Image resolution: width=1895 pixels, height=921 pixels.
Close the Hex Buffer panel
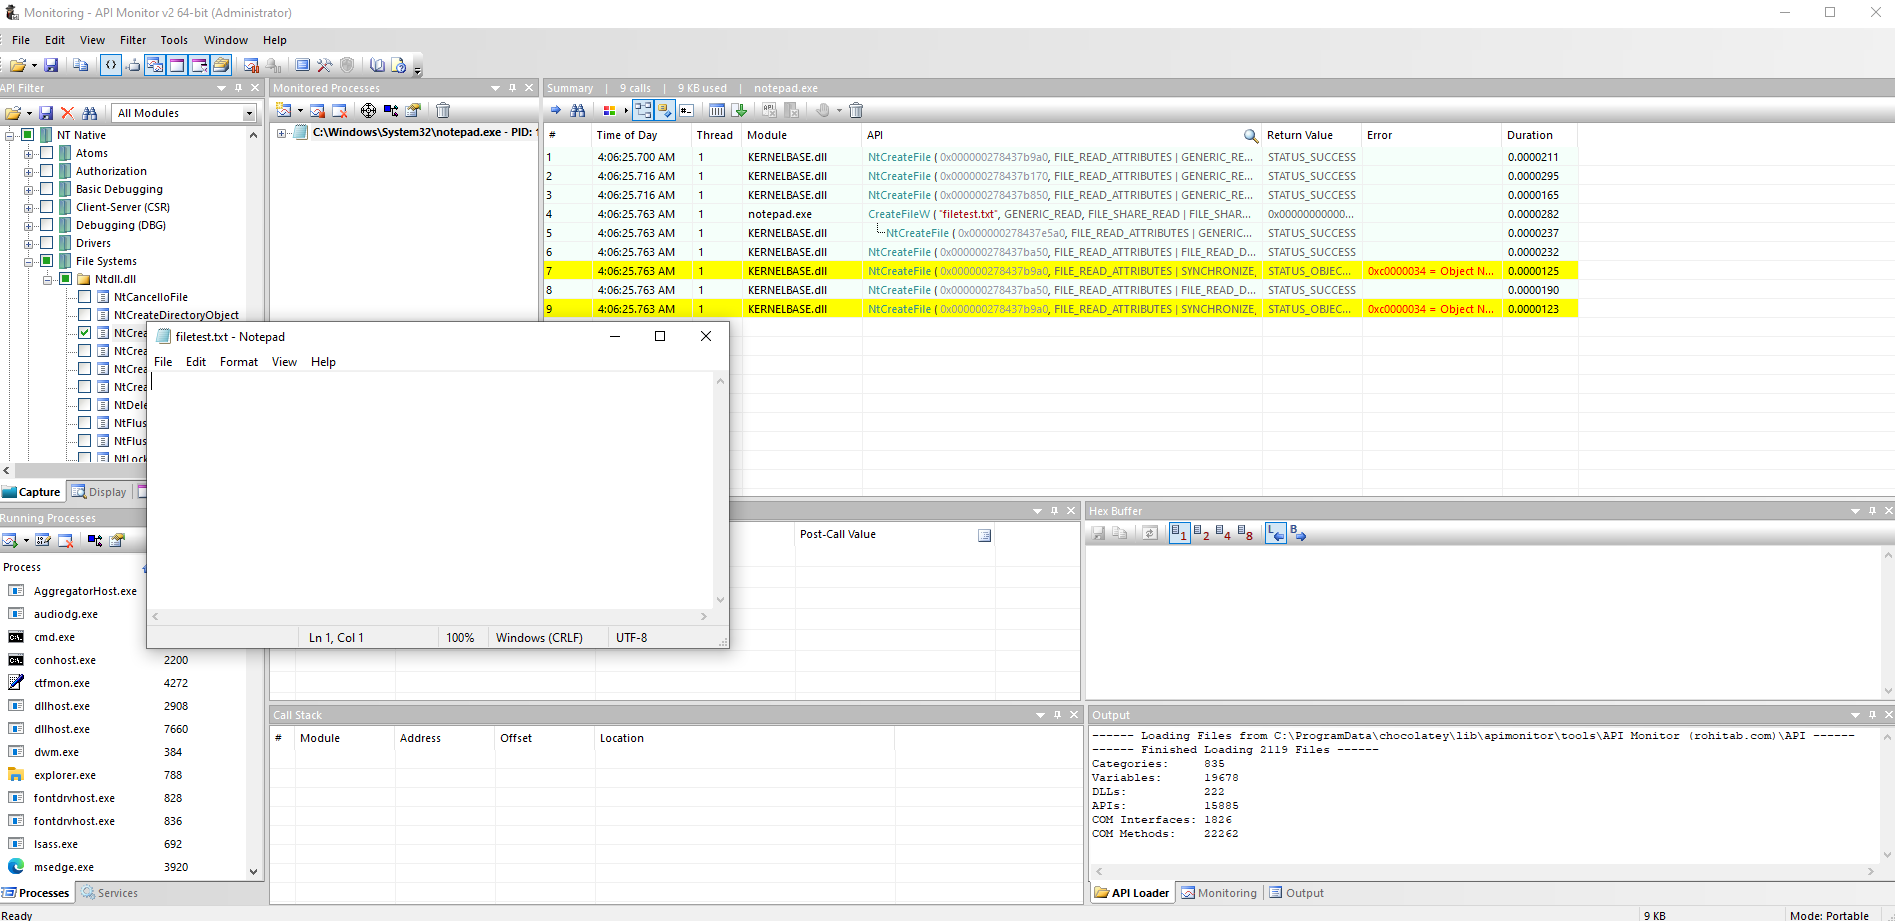1888,511
